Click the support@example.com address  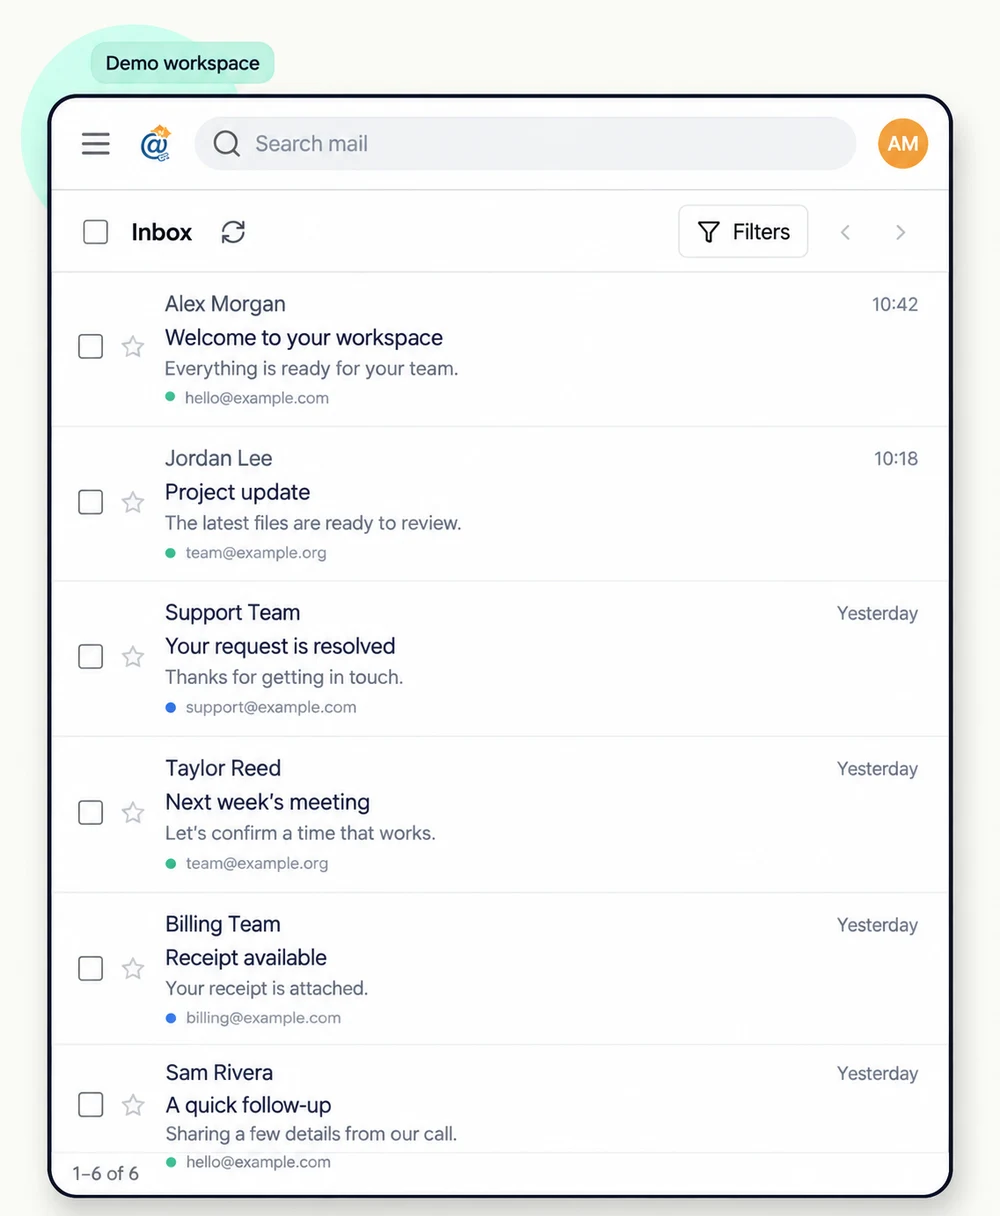[271, 707]
